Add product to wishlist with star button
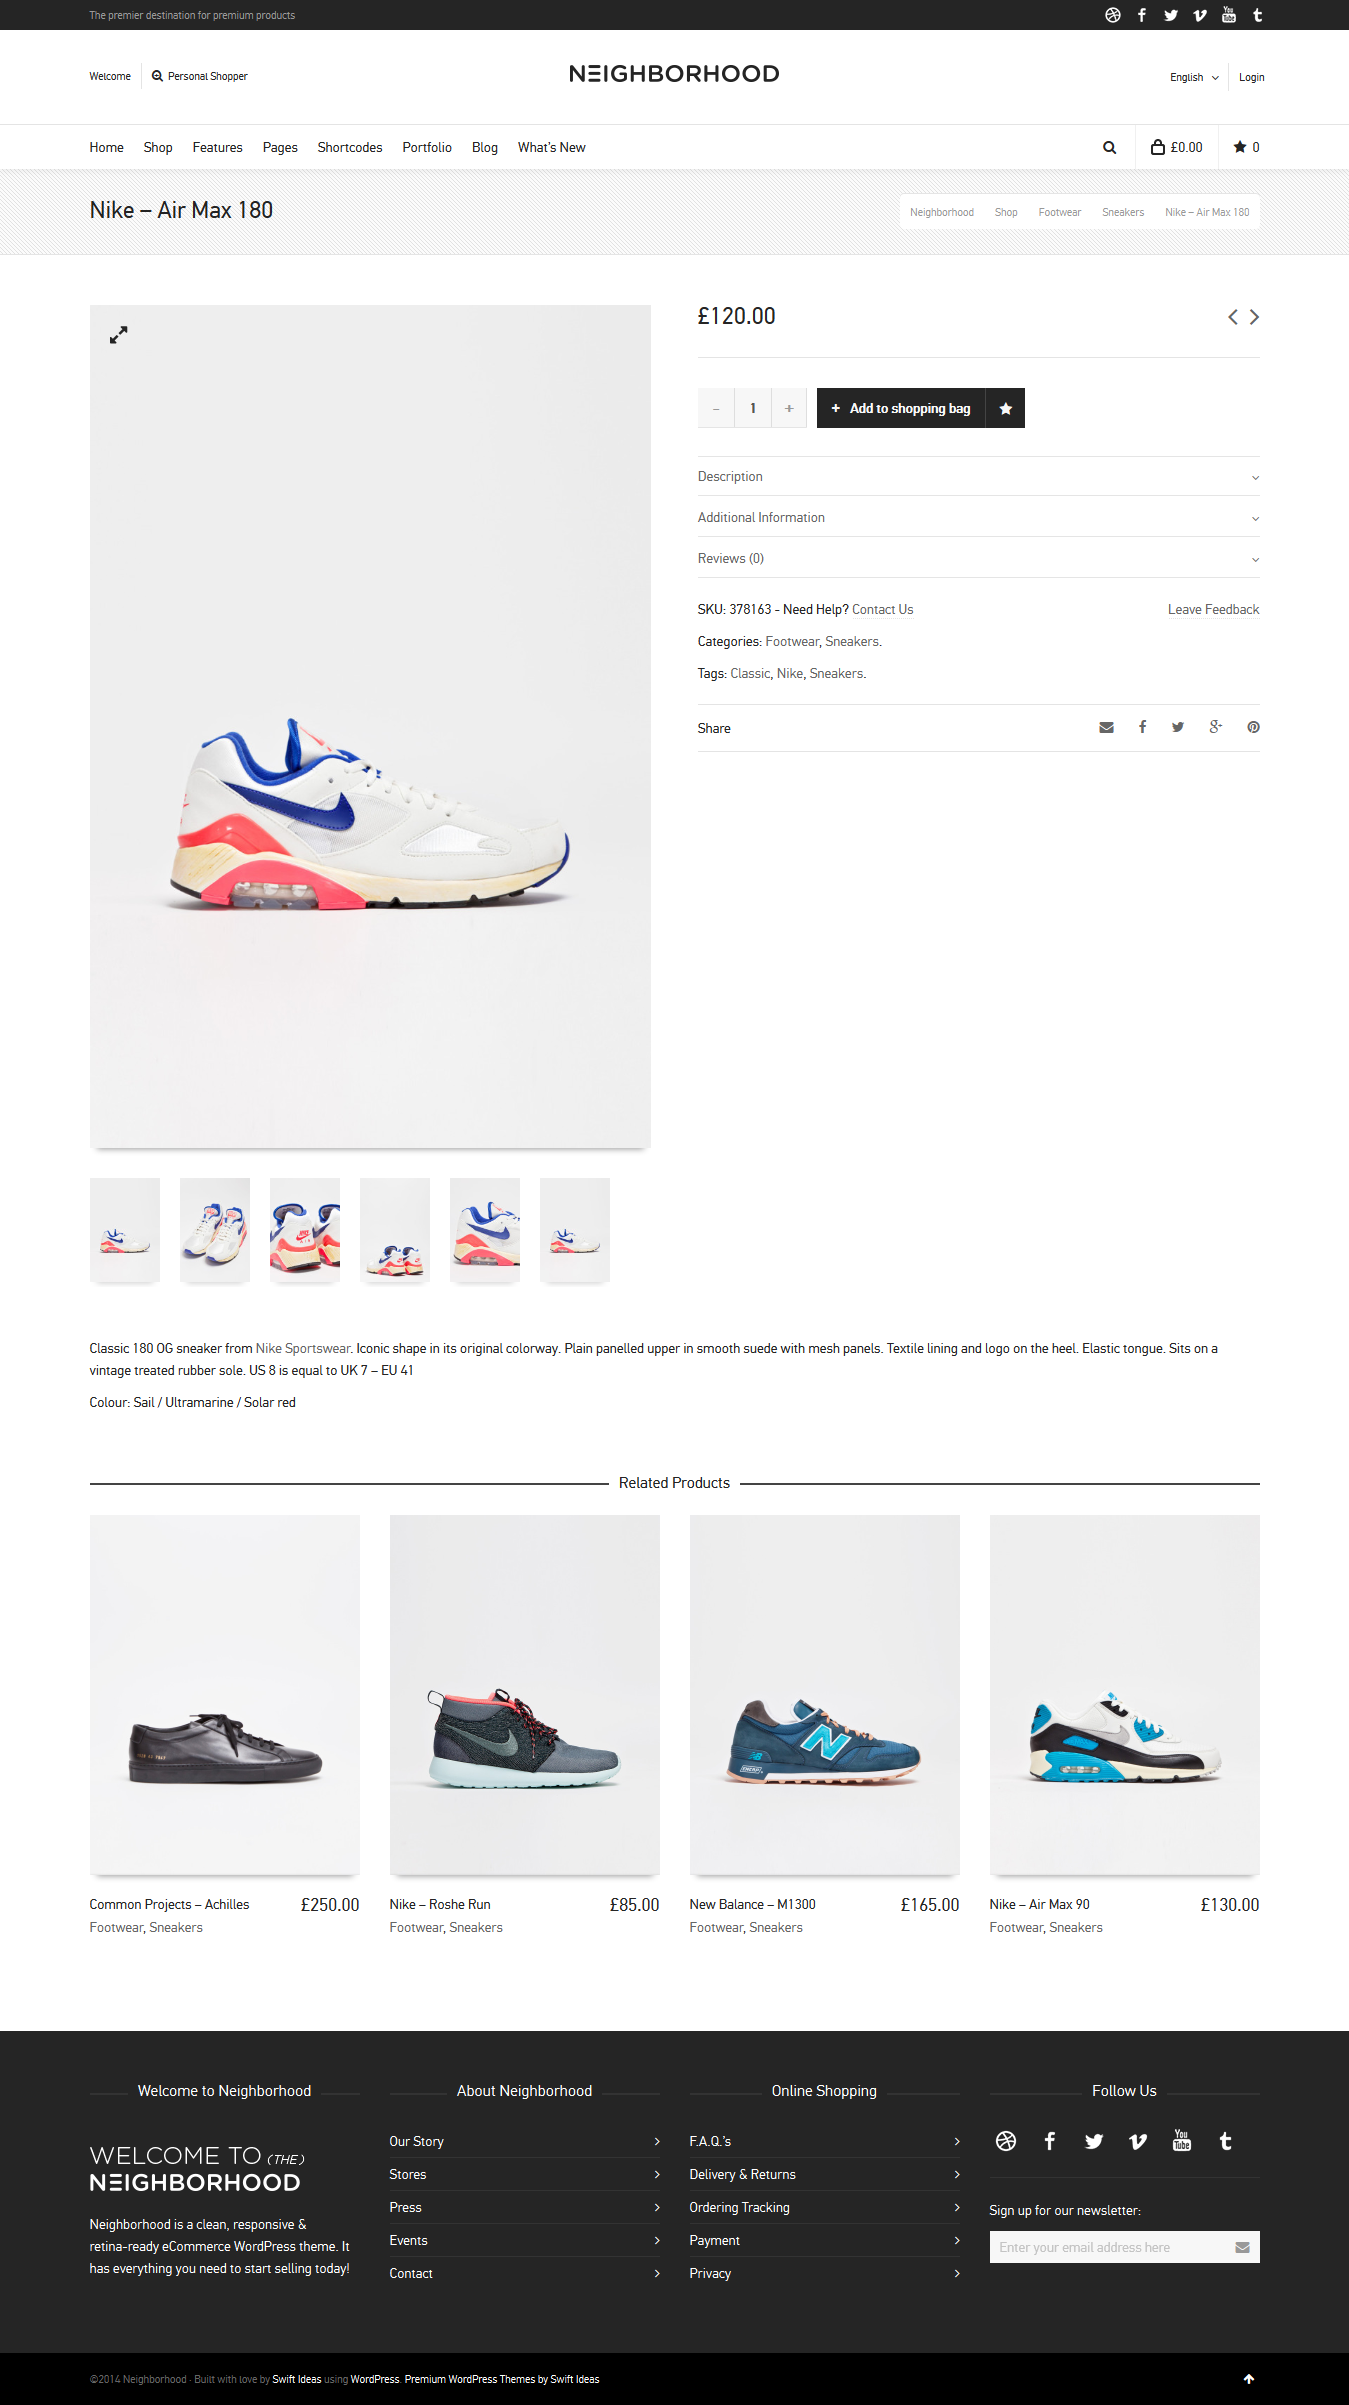Screen dimensions: 1349x2405 [1005, 408]
